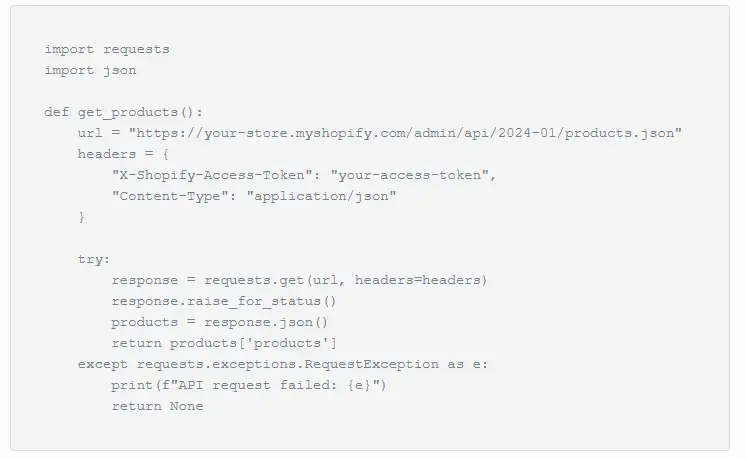Click the 'import requests' line
This screenshot has height=459, width=746.
(x=107, y=49)
